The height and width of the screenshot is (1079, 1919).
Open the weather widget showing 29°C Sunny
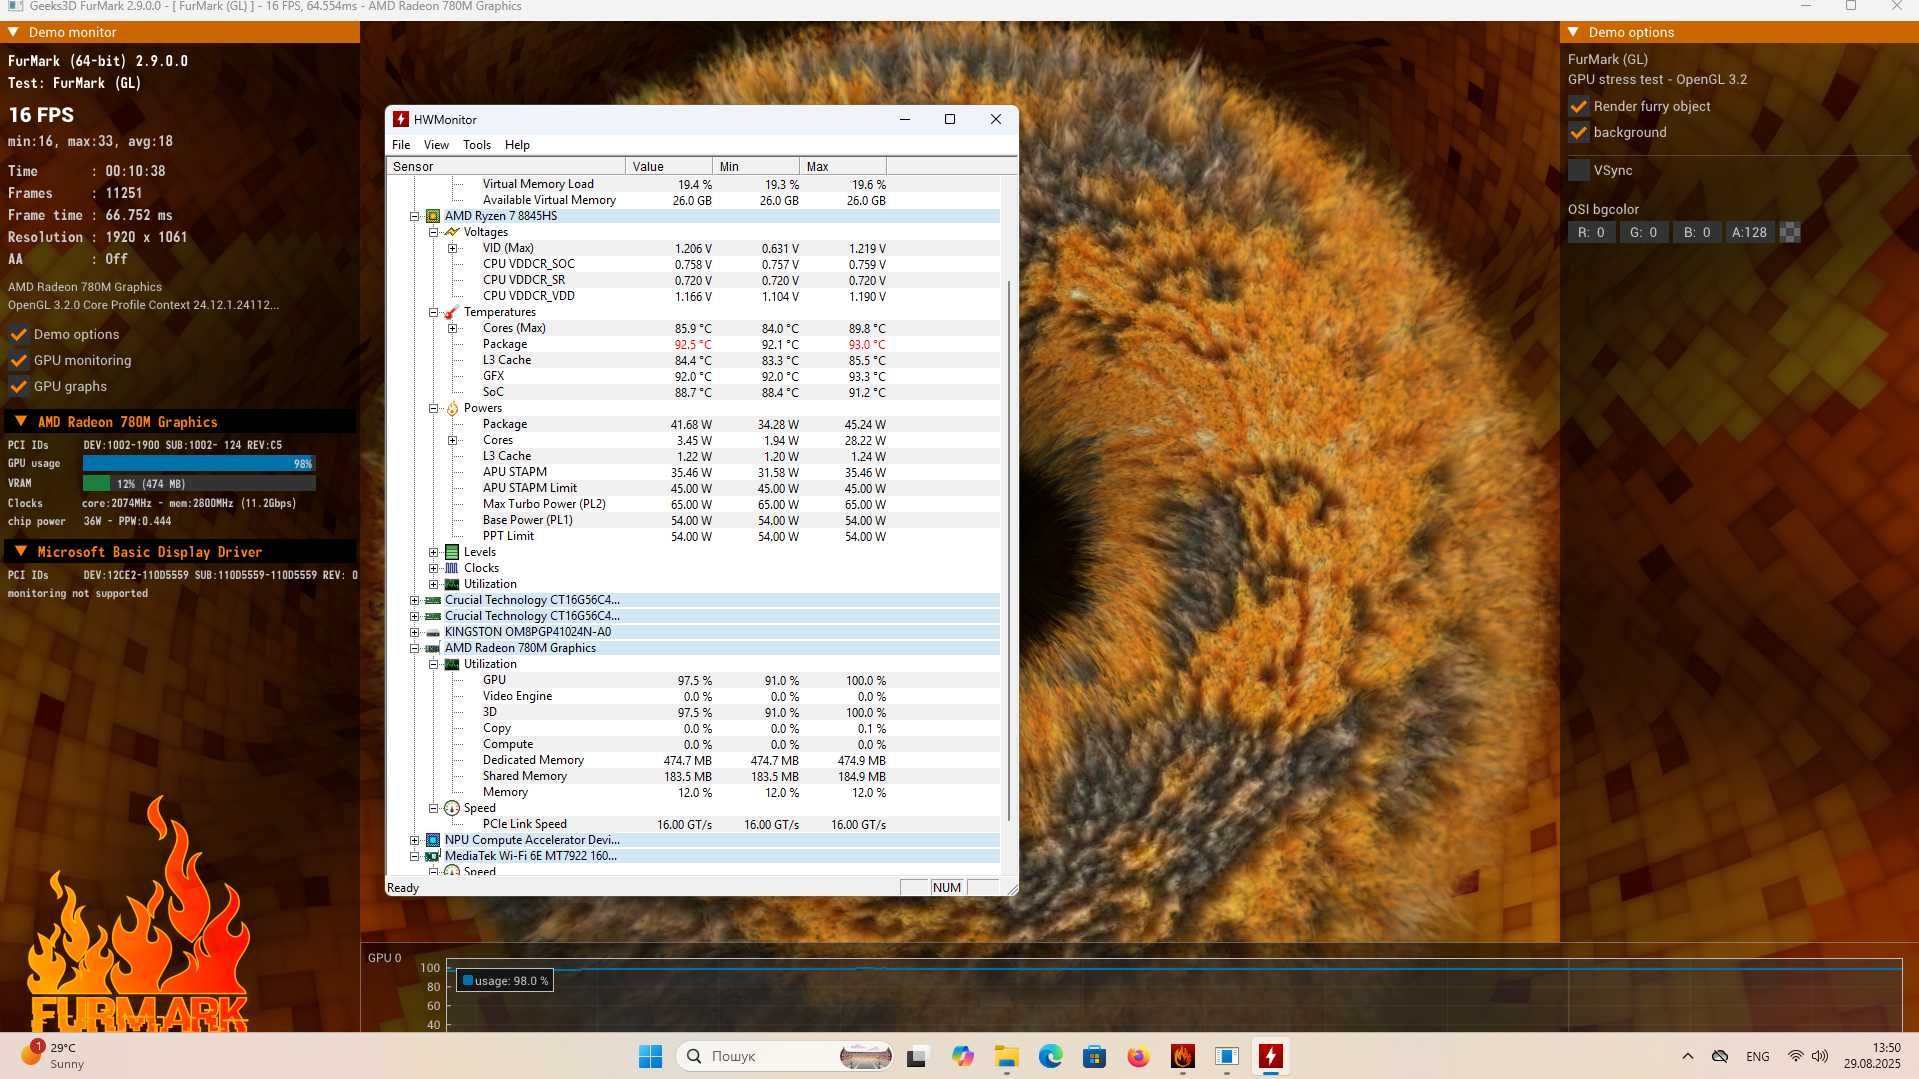tap(53, 1055)
